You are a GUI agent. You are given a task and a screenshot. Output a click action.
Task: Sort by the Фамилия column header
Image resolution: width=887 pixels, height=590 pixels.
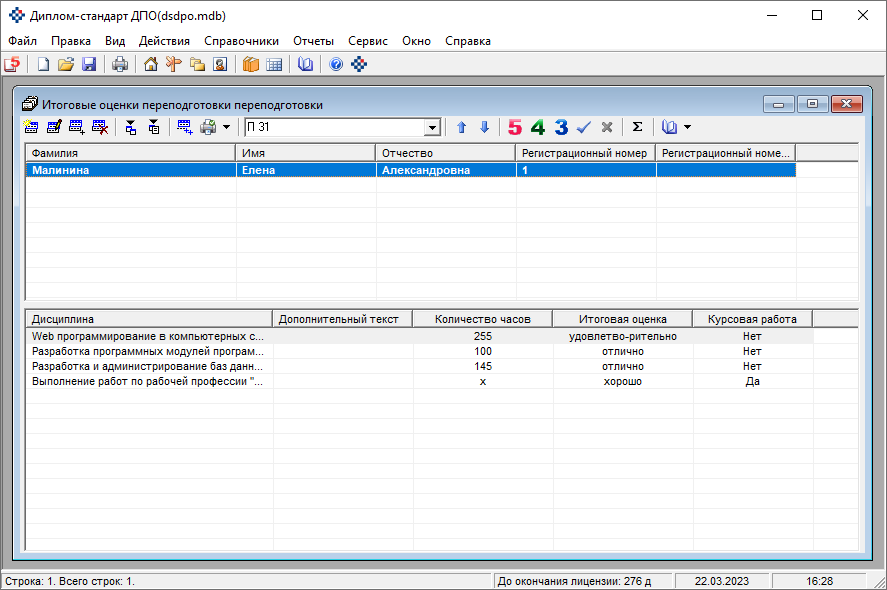130,153
